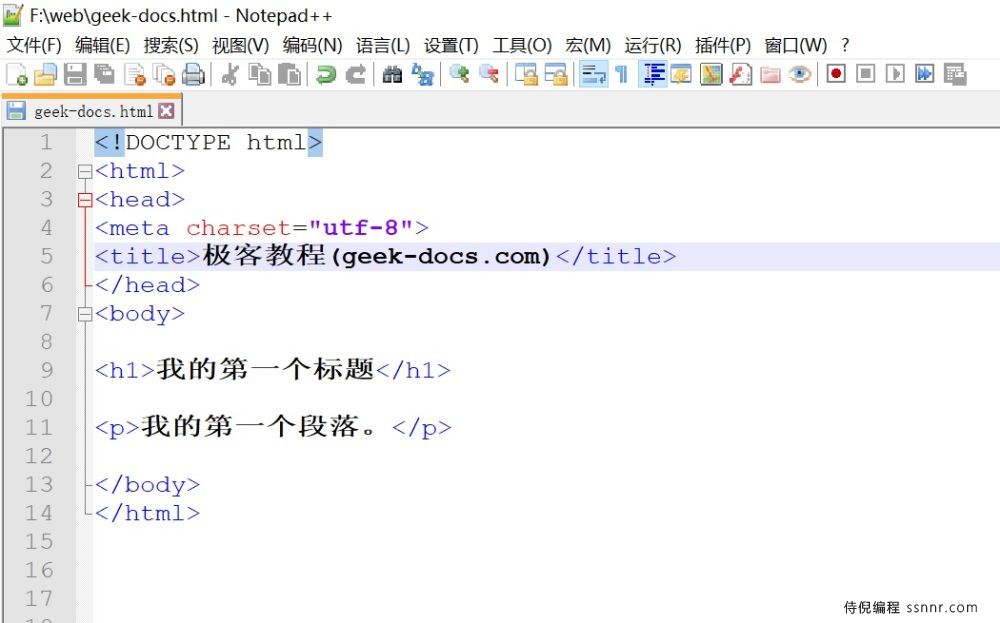This screenshot has width=1000, height=623.
Task: Click the New file toolbar icon
Action: [x=17, y=75]
